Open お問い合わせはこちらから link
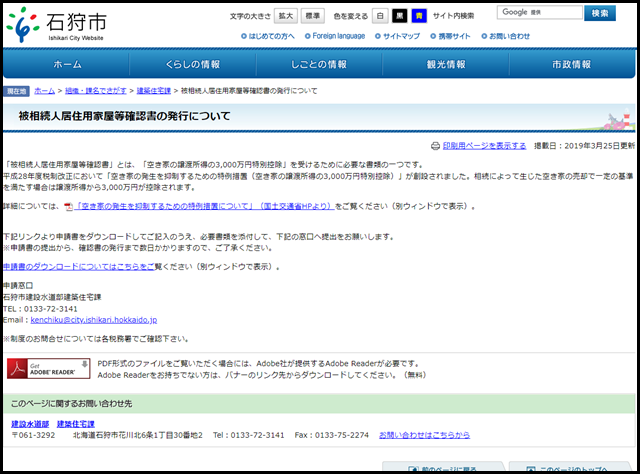 (x=424, y=435)
